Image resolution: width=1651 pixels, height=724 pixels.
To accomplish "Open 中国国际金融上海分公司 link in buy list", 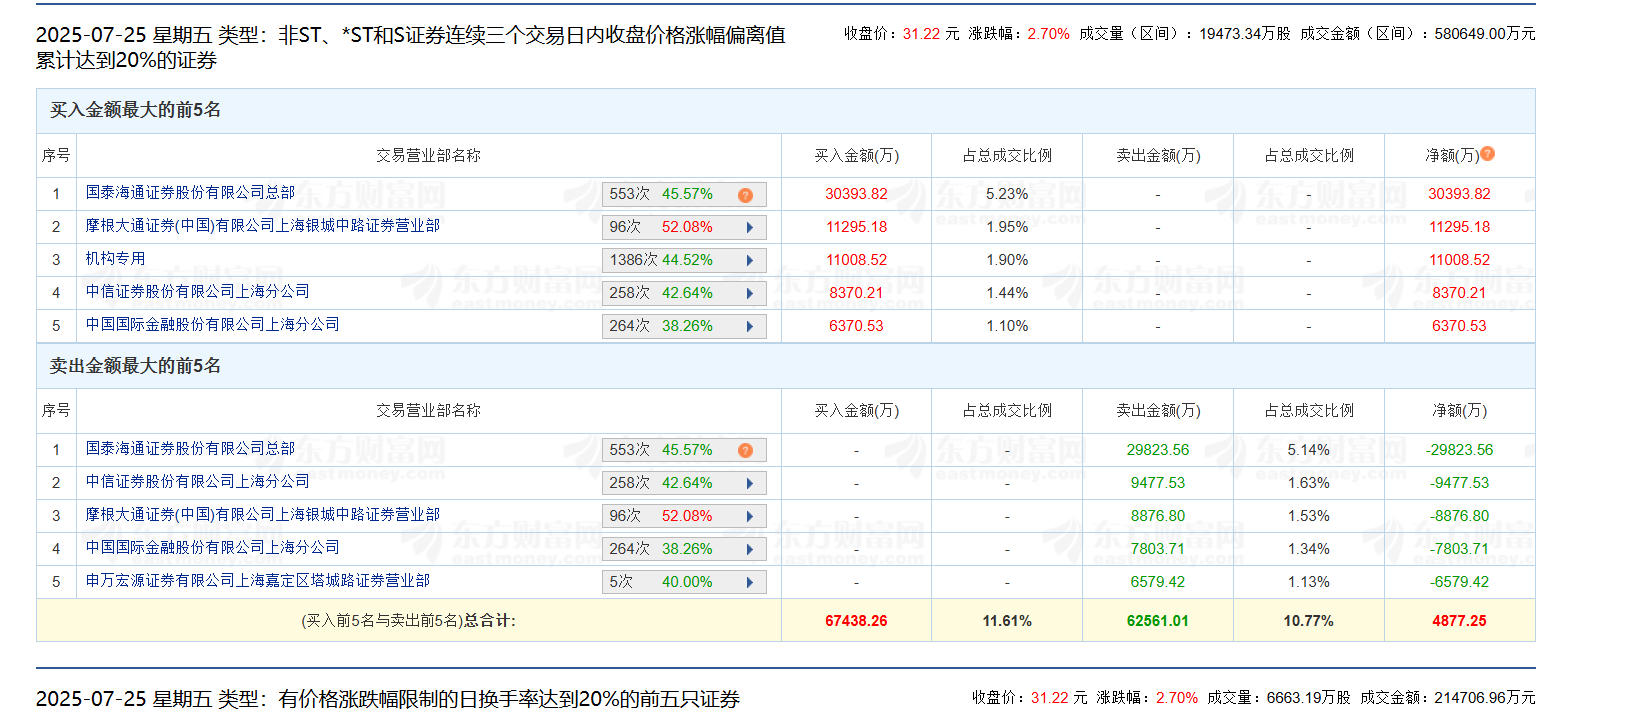I will coord(212,325).
